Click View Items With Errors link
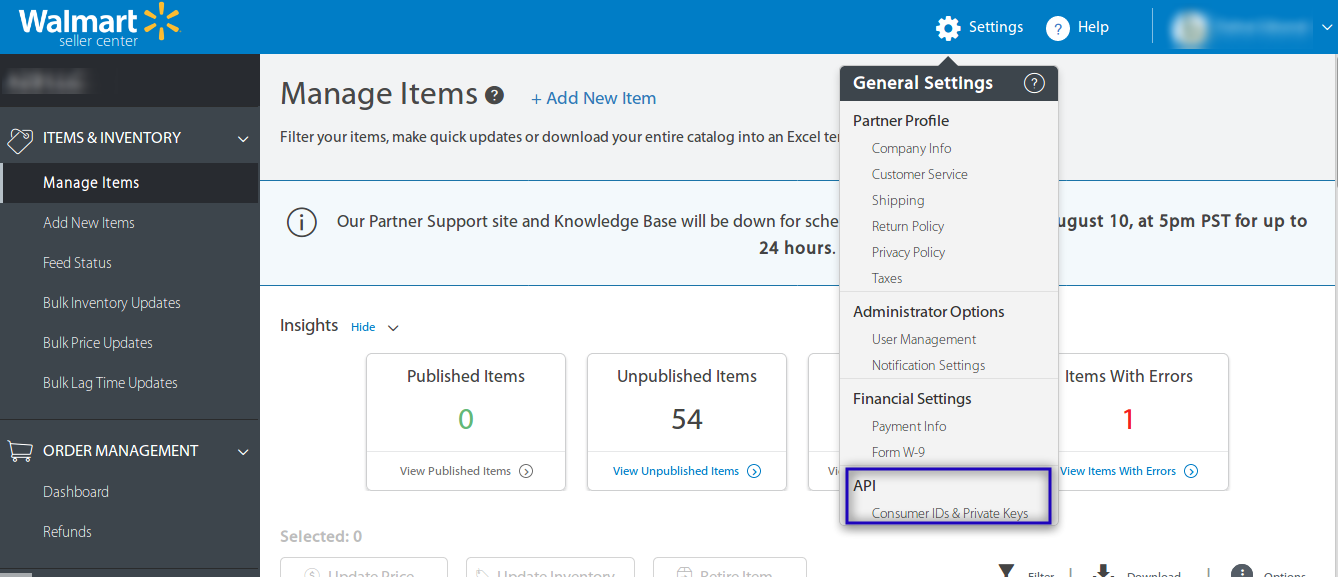Image resolution: width=1338 pixels, height=577 pixels. click(x=1118, y=471)
